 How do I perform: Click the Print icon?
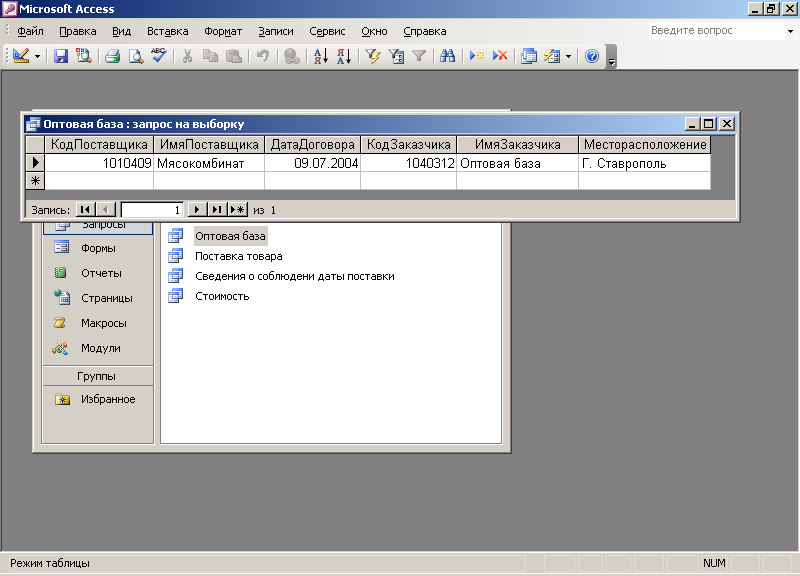[x=113, y=56]
